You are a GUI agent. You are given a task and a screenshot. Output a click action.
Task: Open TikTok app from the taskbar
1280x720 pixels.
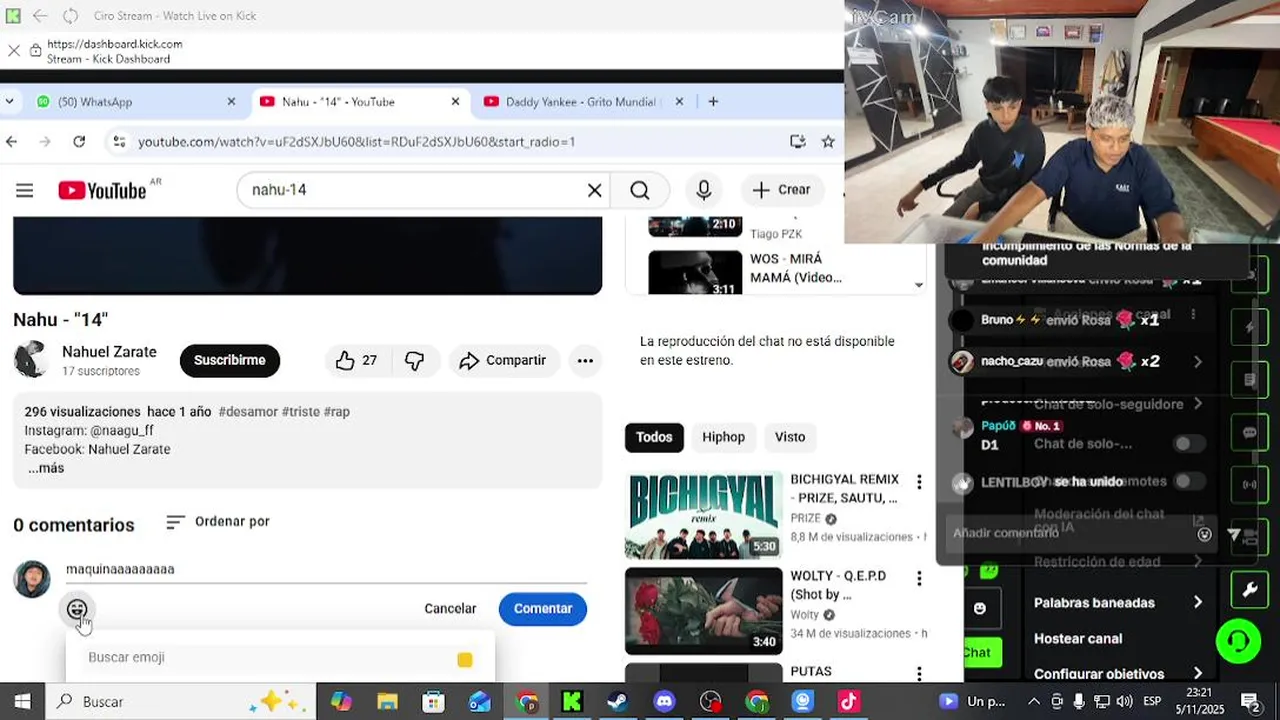[x=849, y=702]
